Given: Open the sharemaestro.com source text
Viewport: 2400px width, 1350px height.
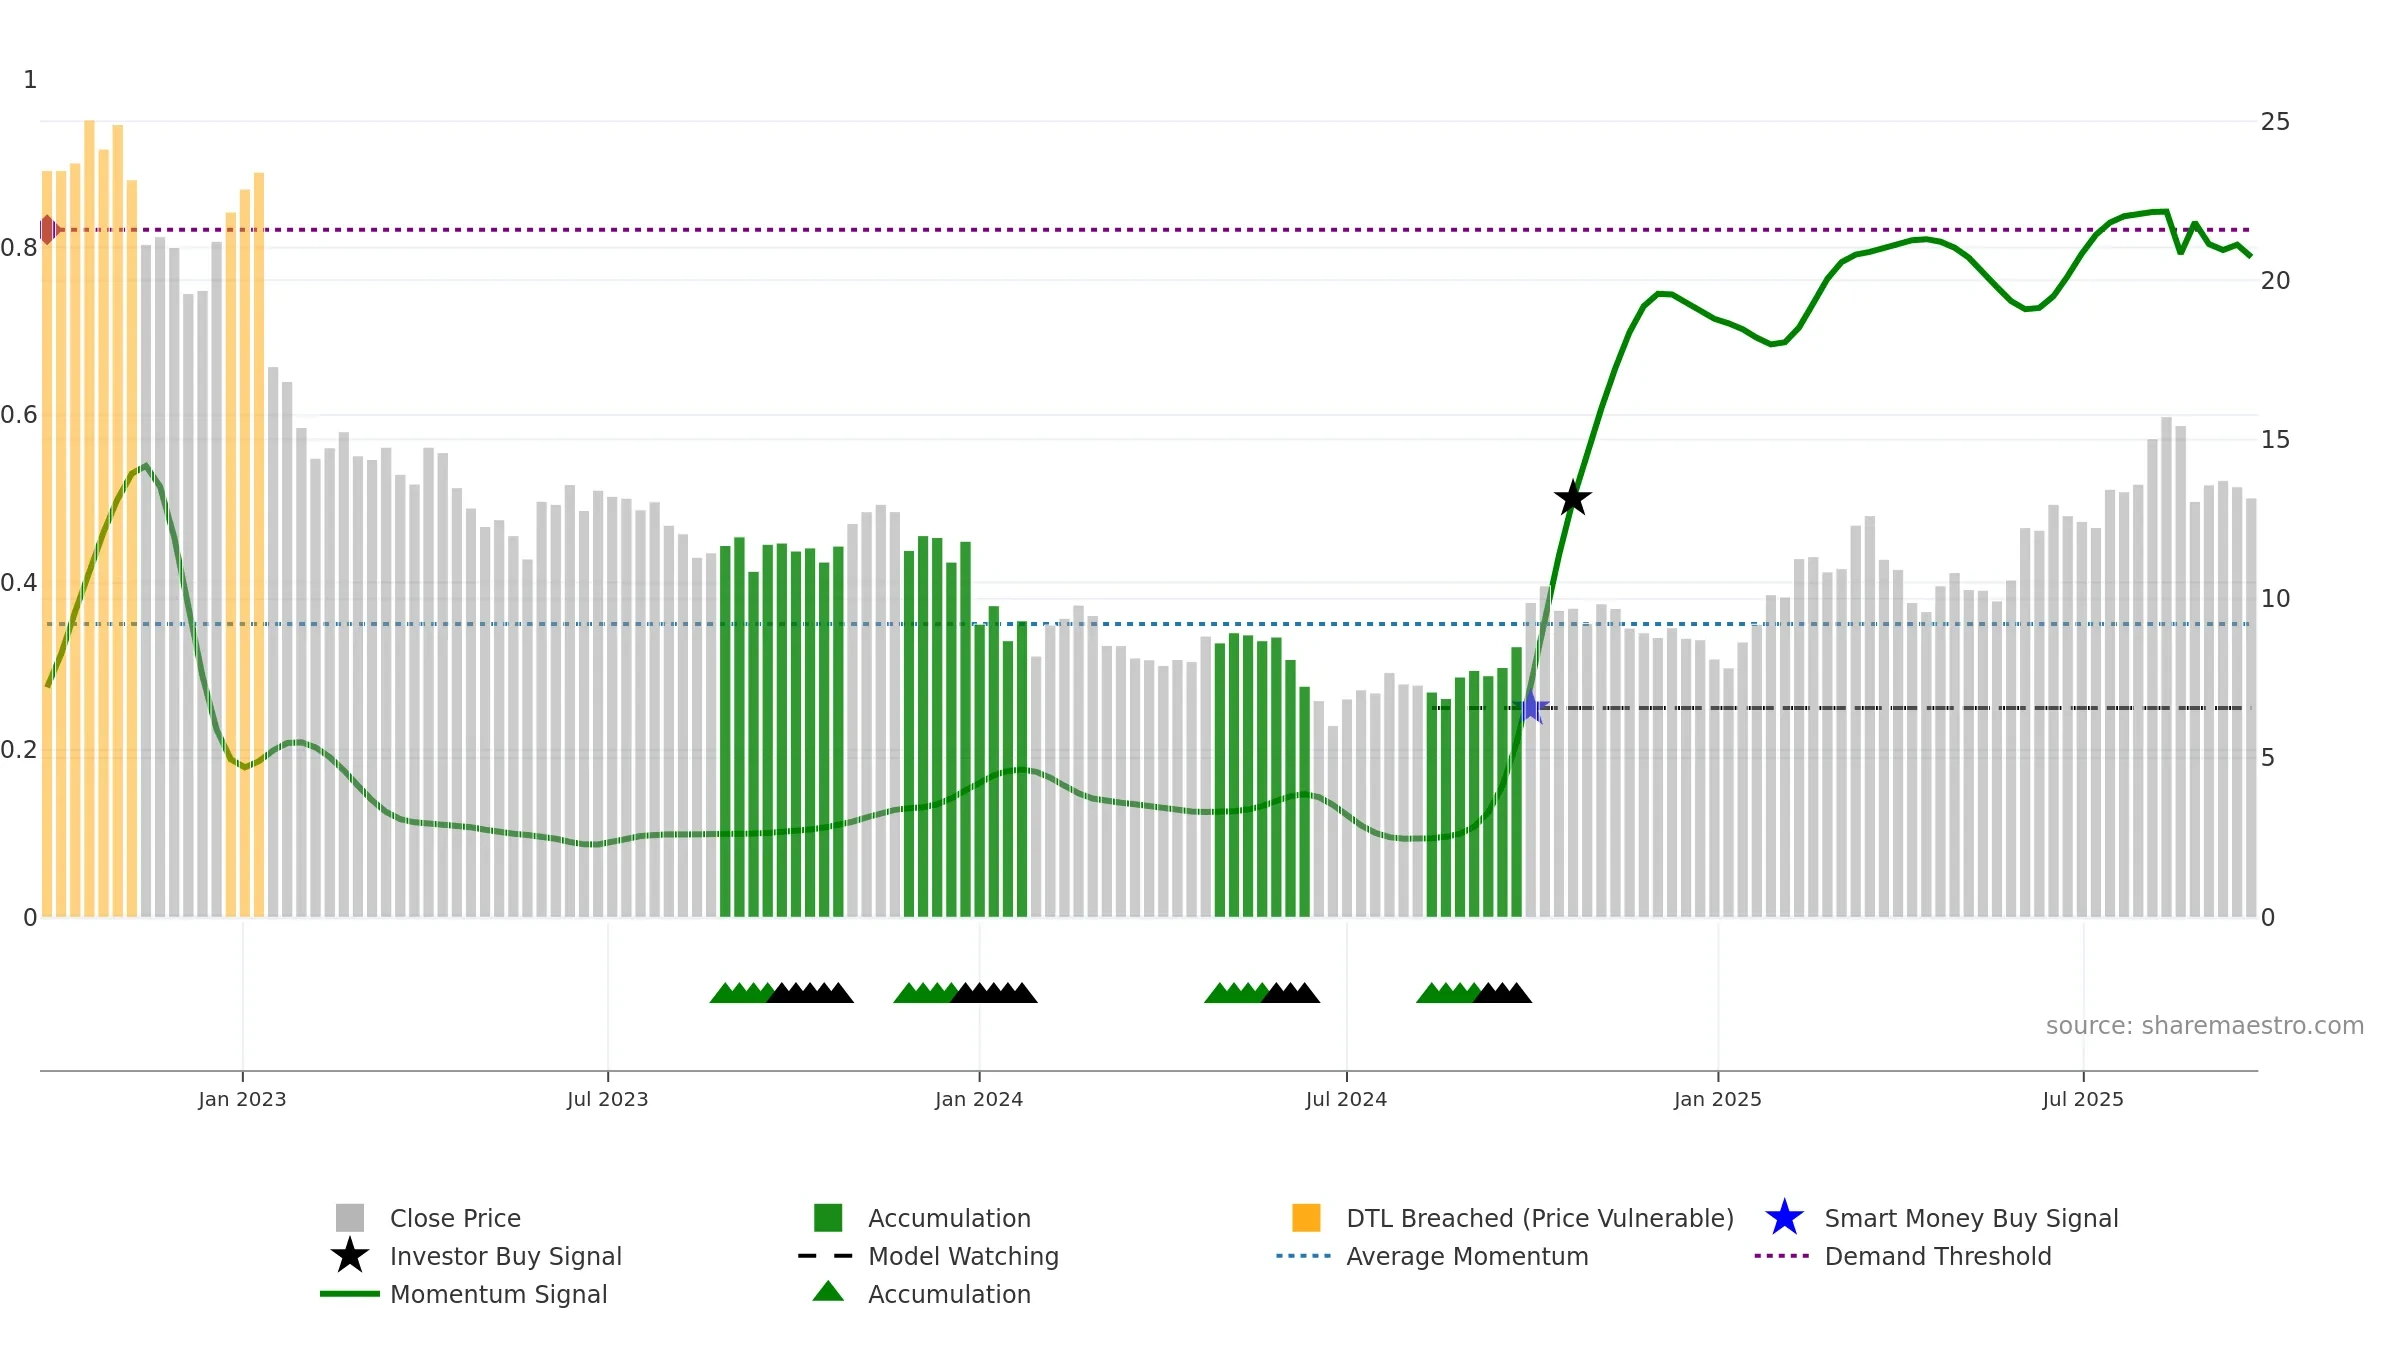Looking at the screenshot, I should [x=2205, y=1026].
